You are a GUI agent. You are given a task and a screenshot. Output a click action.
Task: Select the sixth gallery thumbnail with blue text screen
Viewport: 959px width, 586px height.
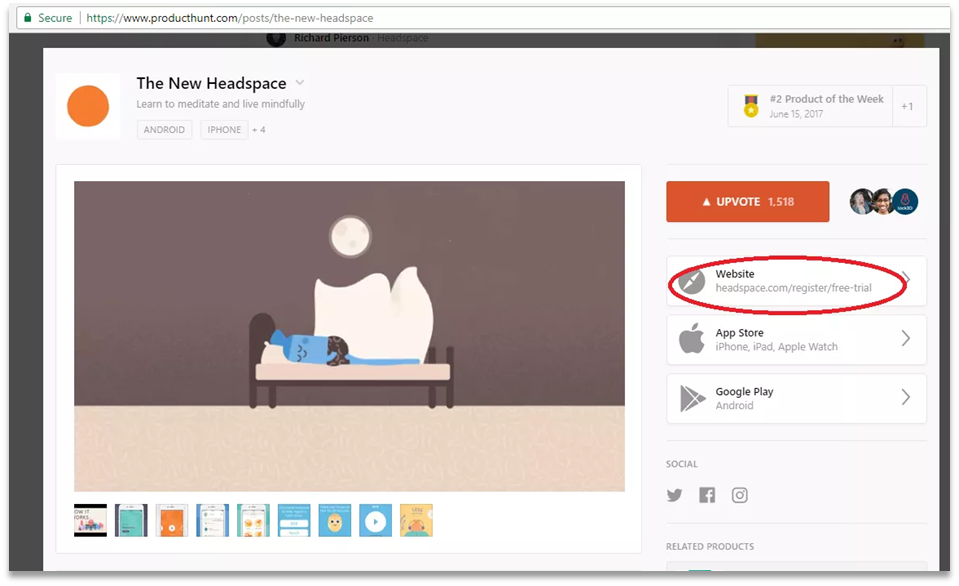pyautogui.click(x=294, y=521)
